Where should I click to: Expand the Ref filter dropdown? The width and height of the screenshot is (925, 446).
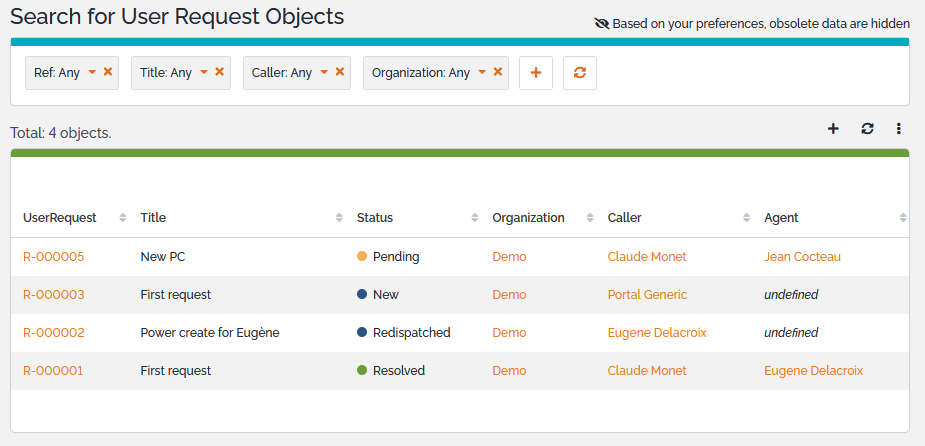[x=92, y=72]
